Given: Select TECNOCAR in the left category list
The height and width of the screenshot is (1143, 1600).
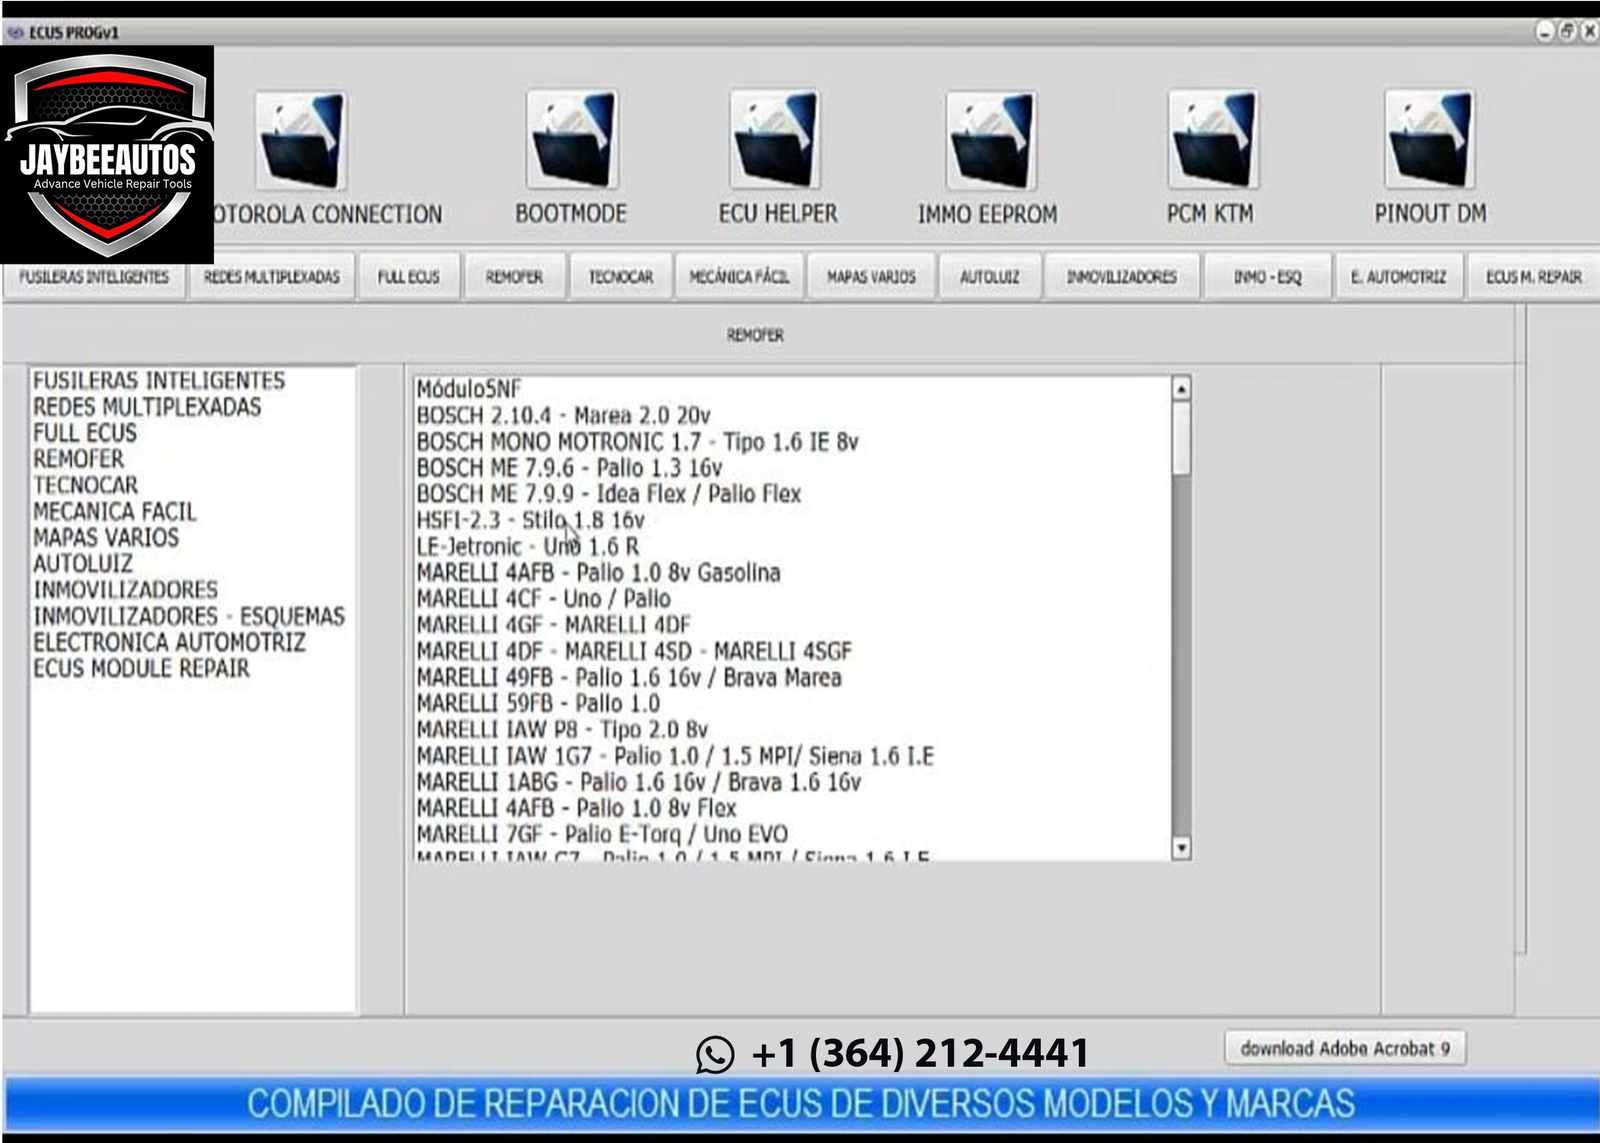Looking at the screenshot, I should click(86, 485).
